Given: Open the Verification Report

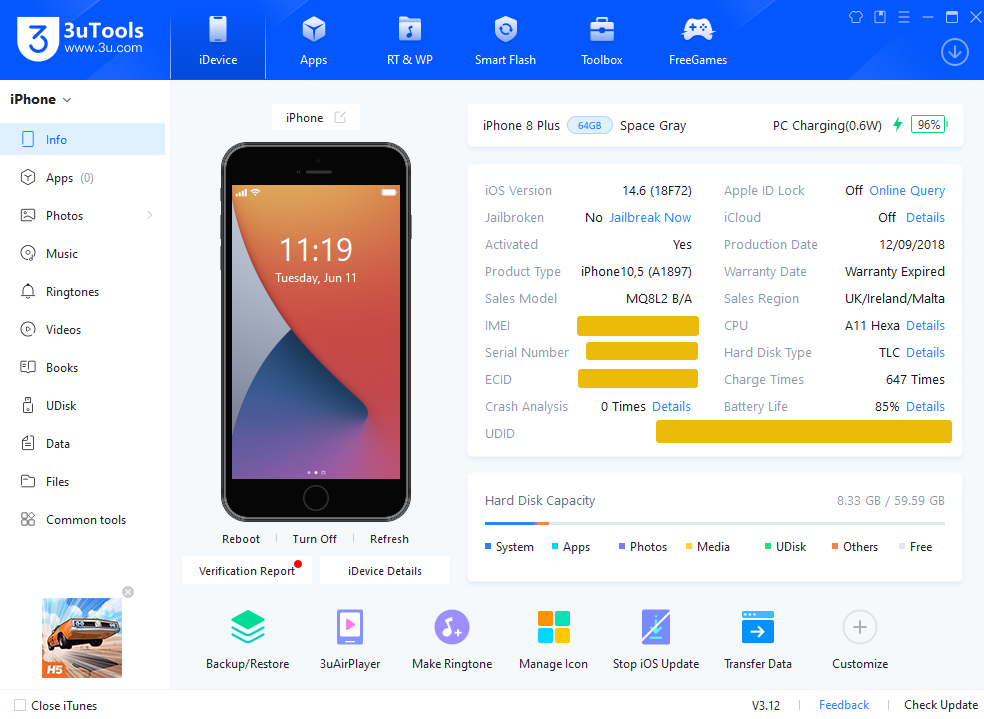Looking at the screenshot, I should click(x=247, y=570).
